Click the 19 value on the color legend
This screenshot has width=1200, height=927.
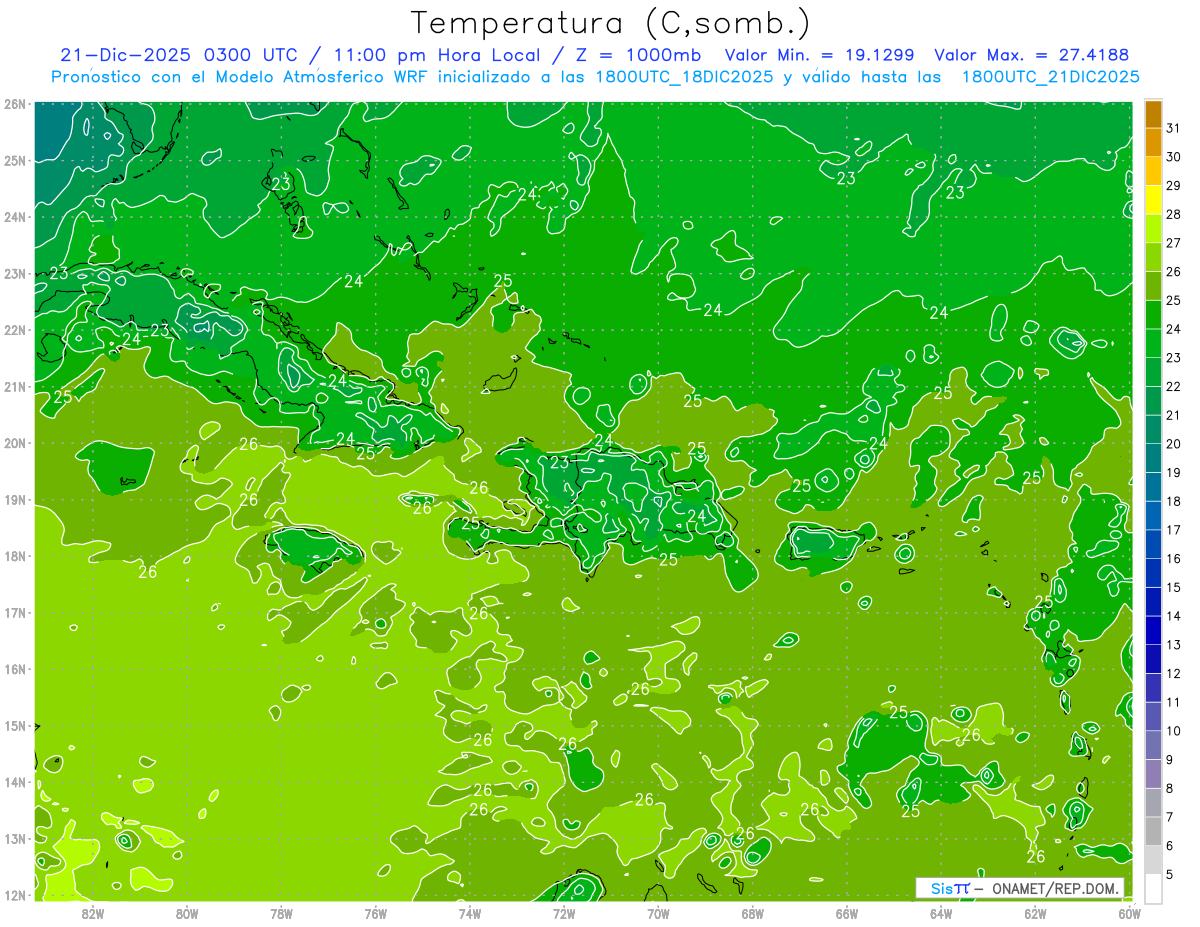1173,472
